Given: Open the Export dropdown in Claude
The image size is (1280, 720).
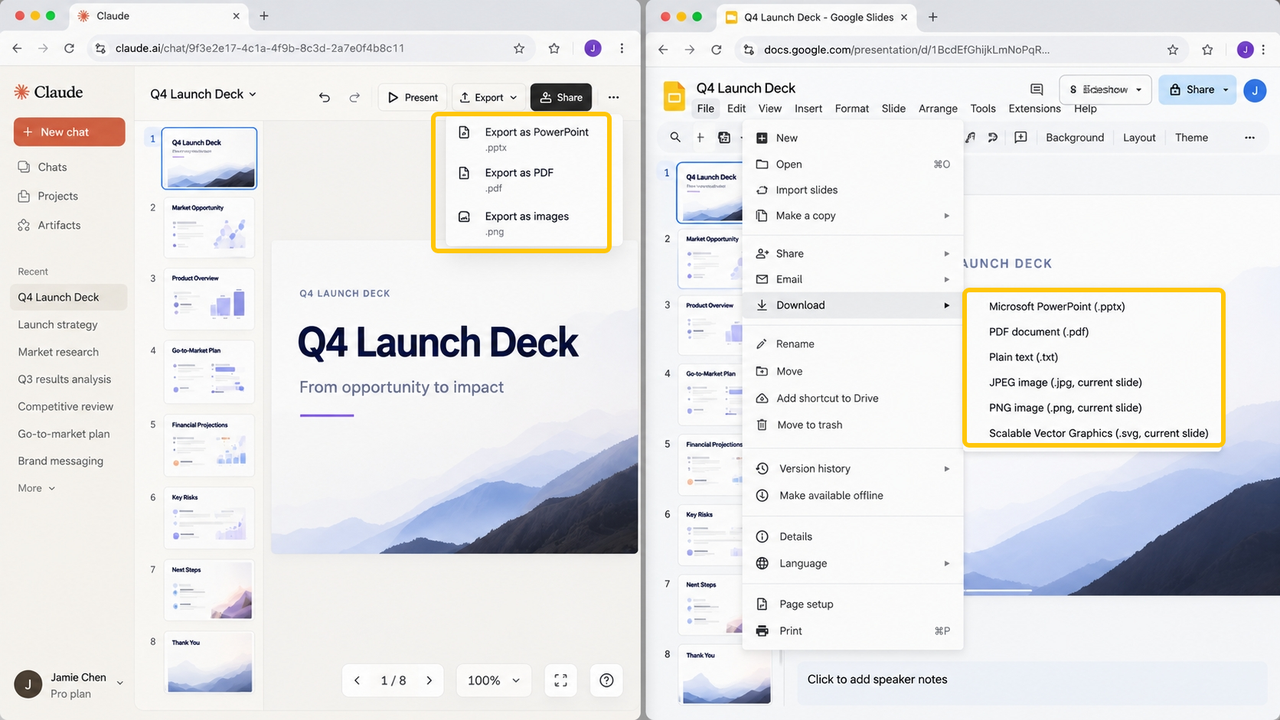Looking at the screenshot, I should pos(489,97).
